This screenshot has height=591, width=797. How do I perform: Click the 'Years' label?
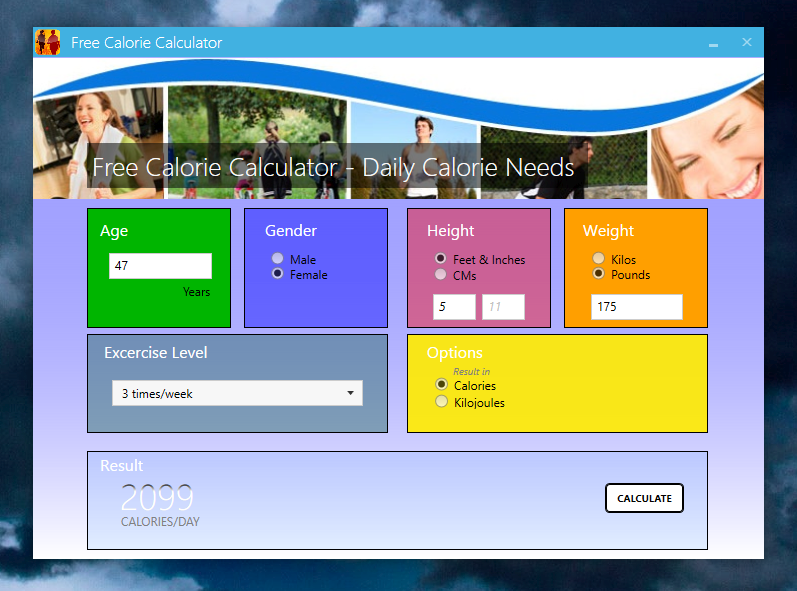196,292
